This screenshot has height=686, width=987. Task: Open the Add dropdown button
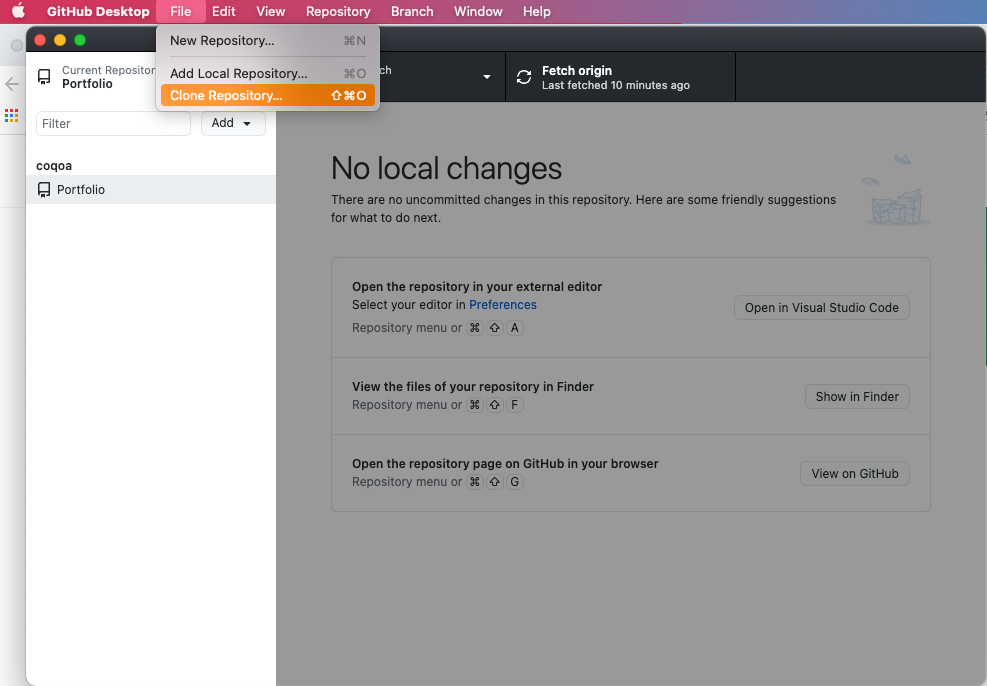tap(233, 123)
